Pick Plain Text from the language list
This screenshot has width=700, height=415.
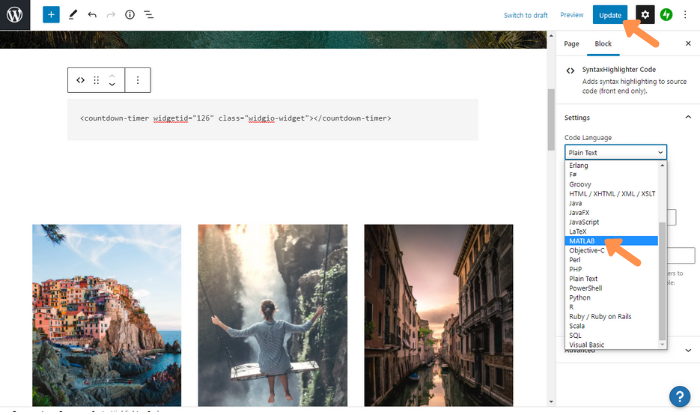pos(612,278)
